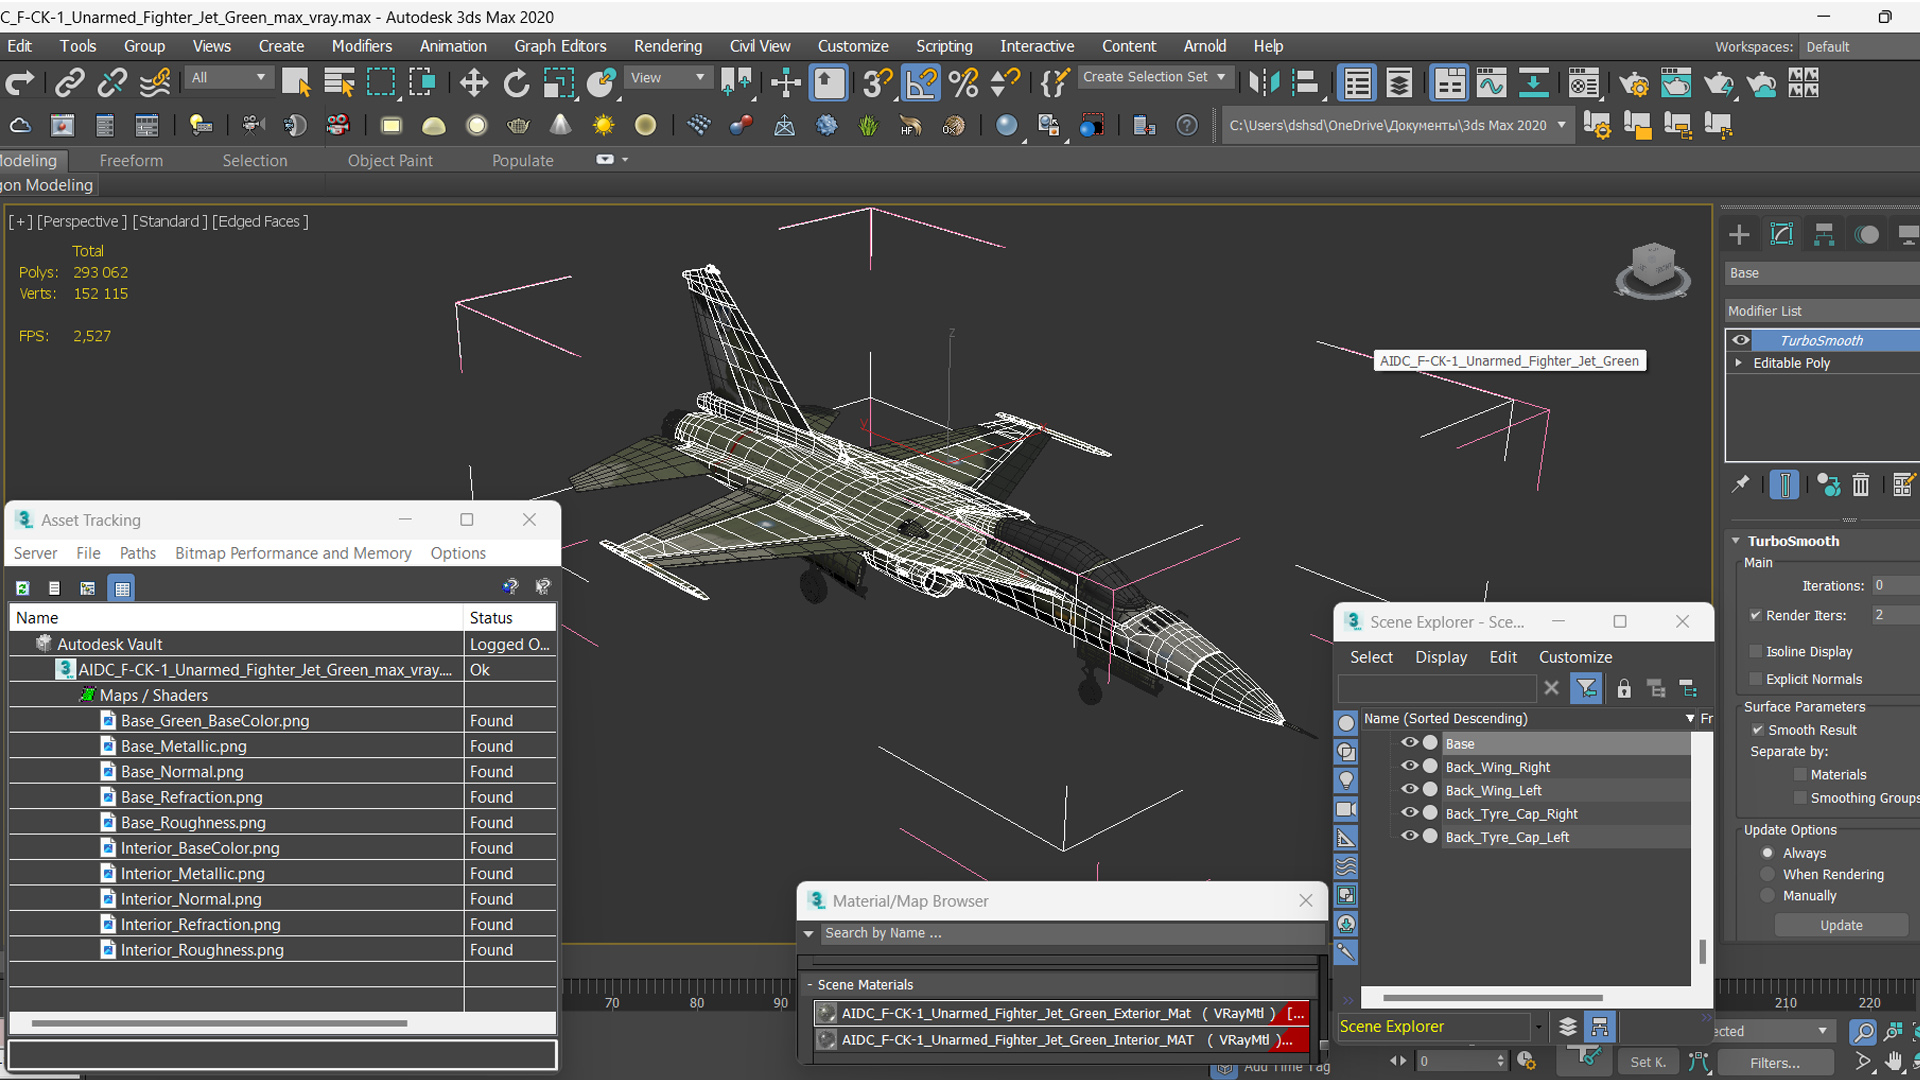Select Exterior_Mat material in browser

tap(1062, 1013)
